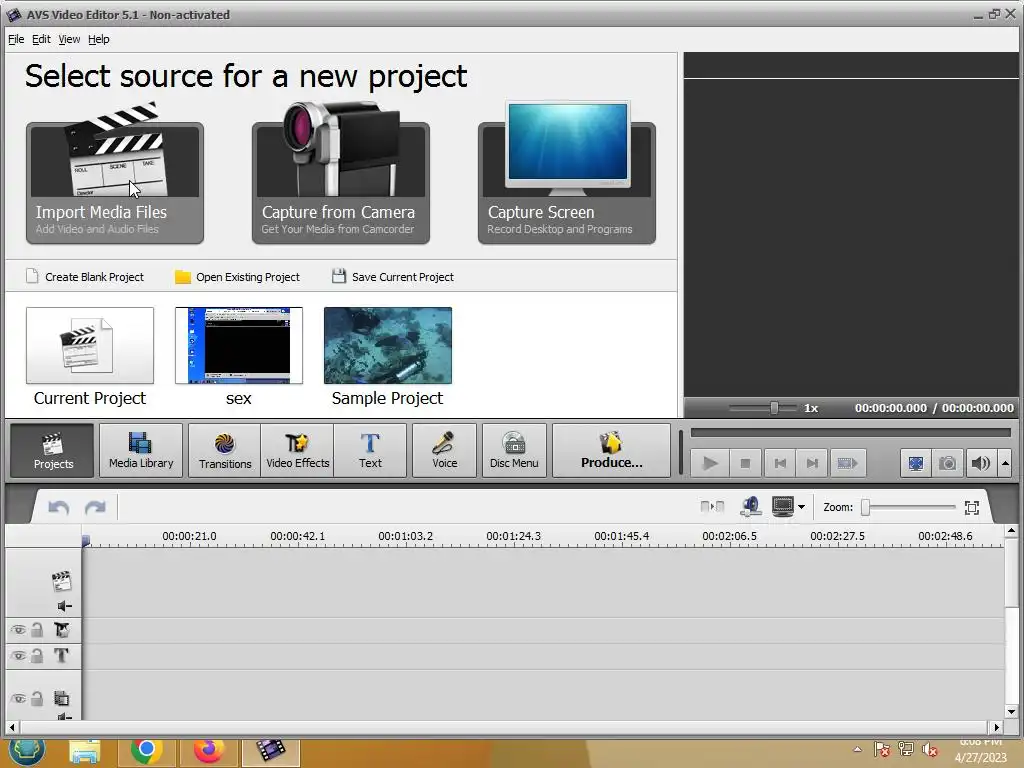The width and height of the screenshot is (1024, 768).
Task: Redo the last timeline action
Action: click(x=95, y=507)
